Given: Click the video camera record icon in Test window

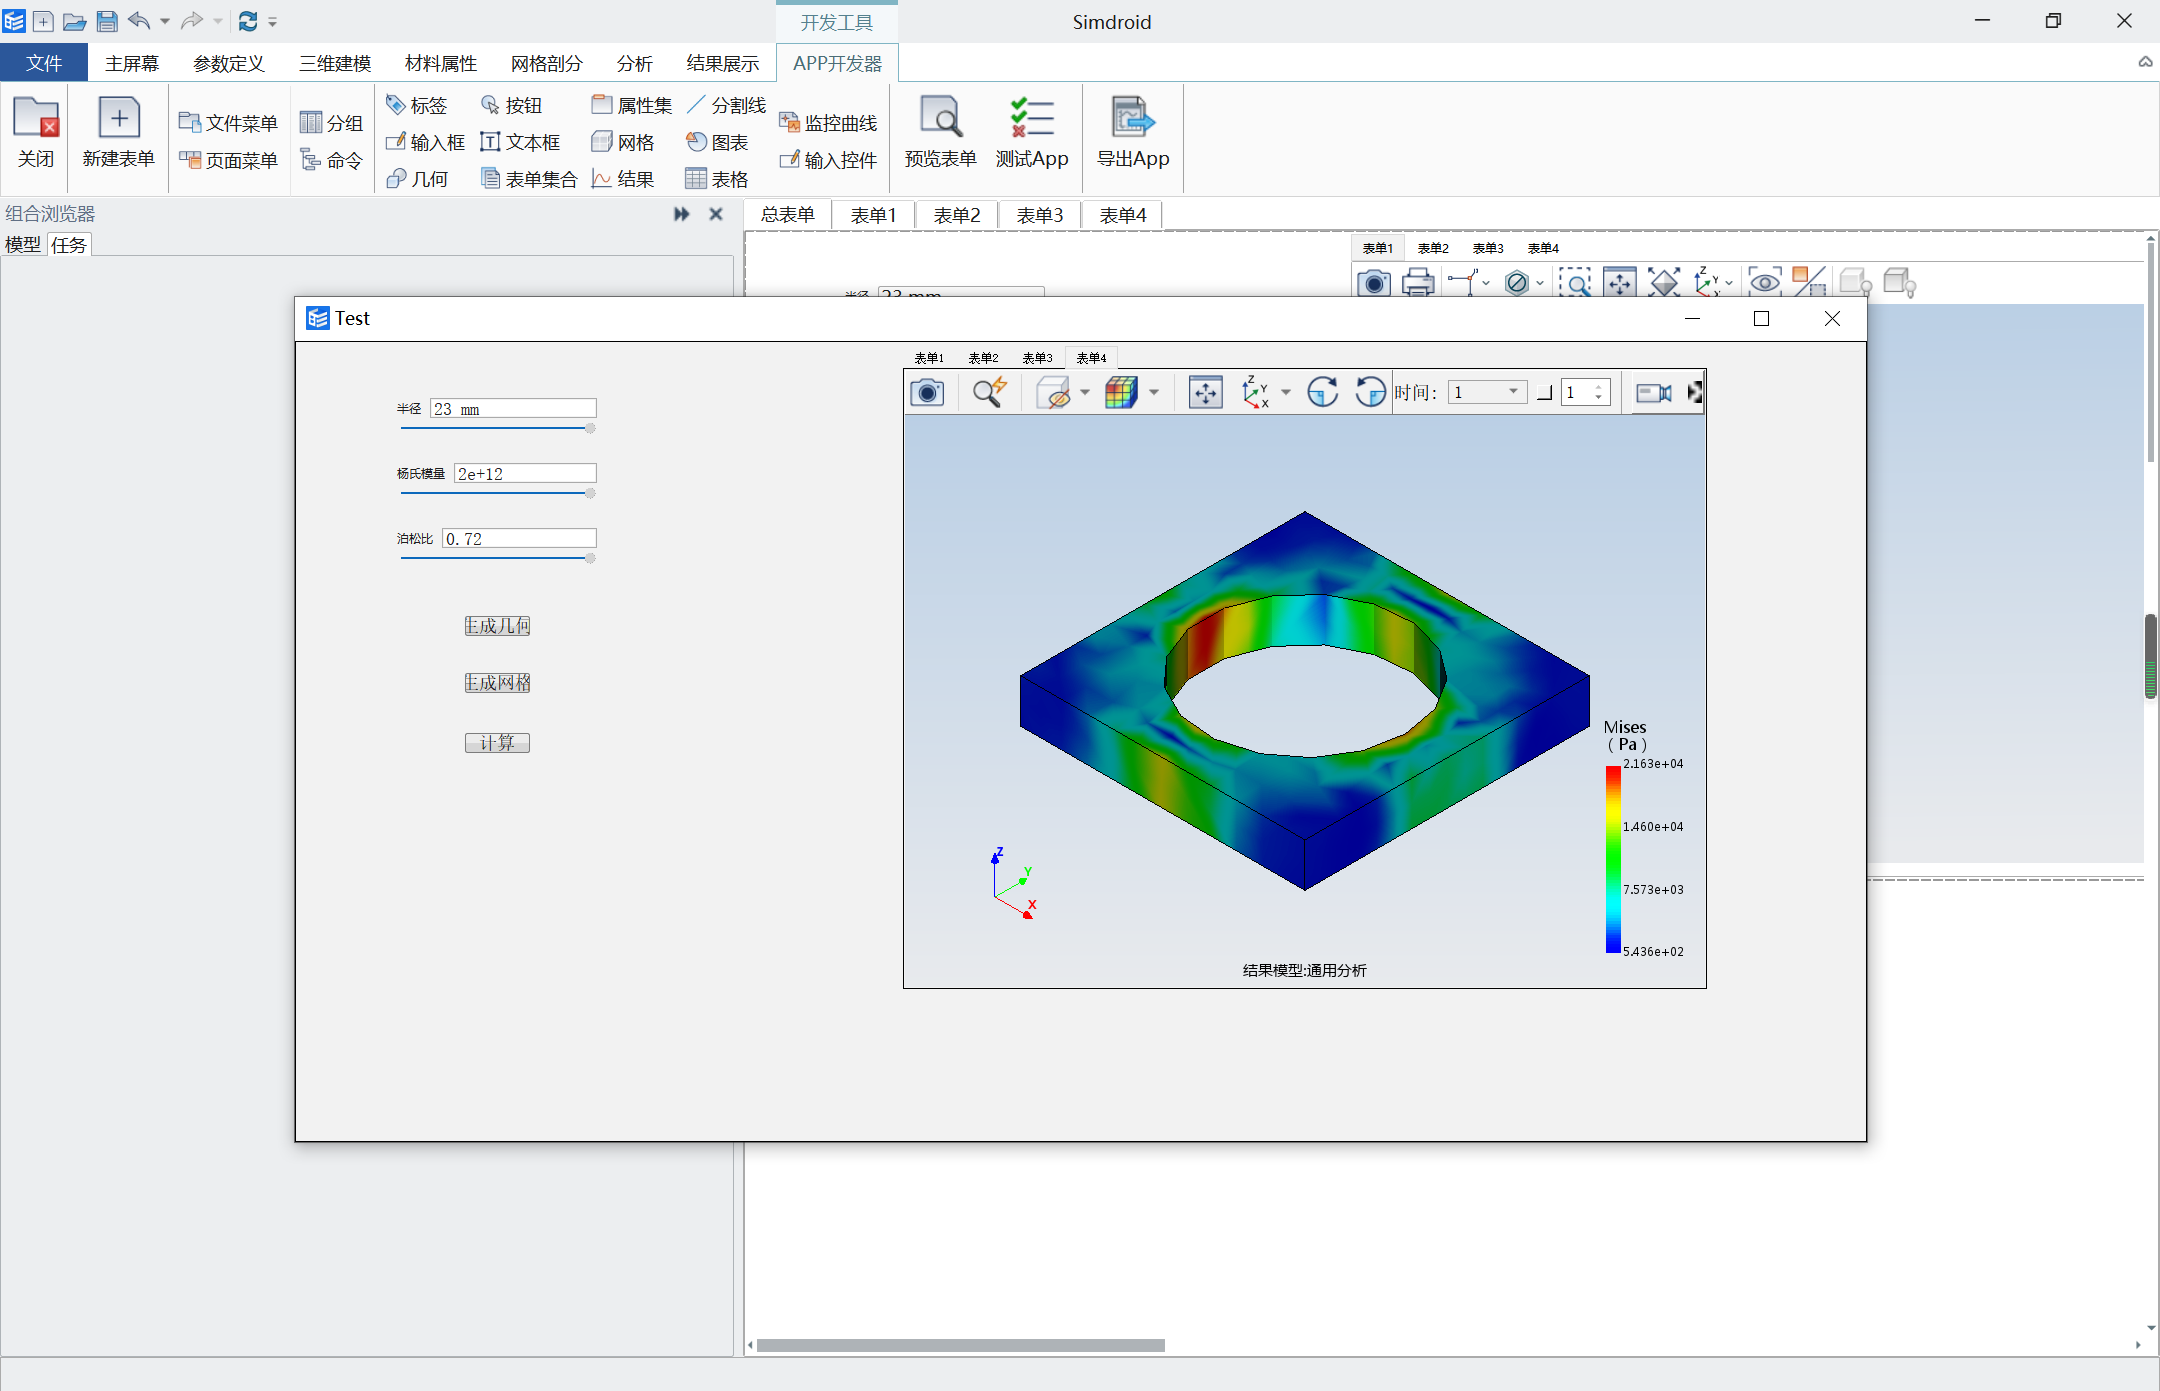Looking at the screenshot, I should click(1654, 393).
